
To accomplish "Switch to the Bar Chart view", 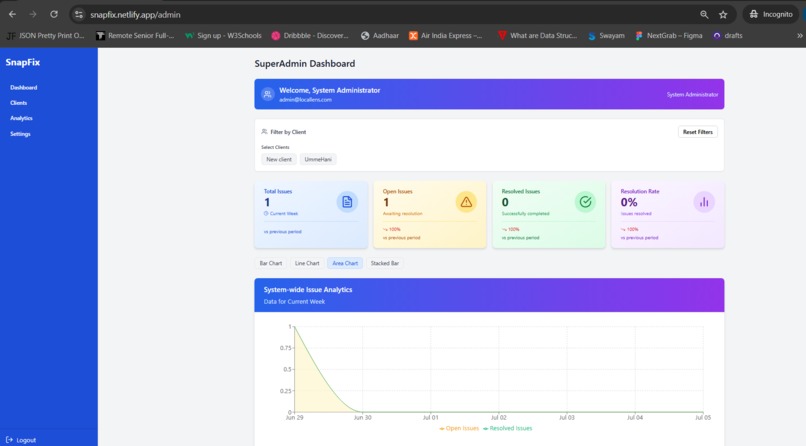I will coord(270,263).
